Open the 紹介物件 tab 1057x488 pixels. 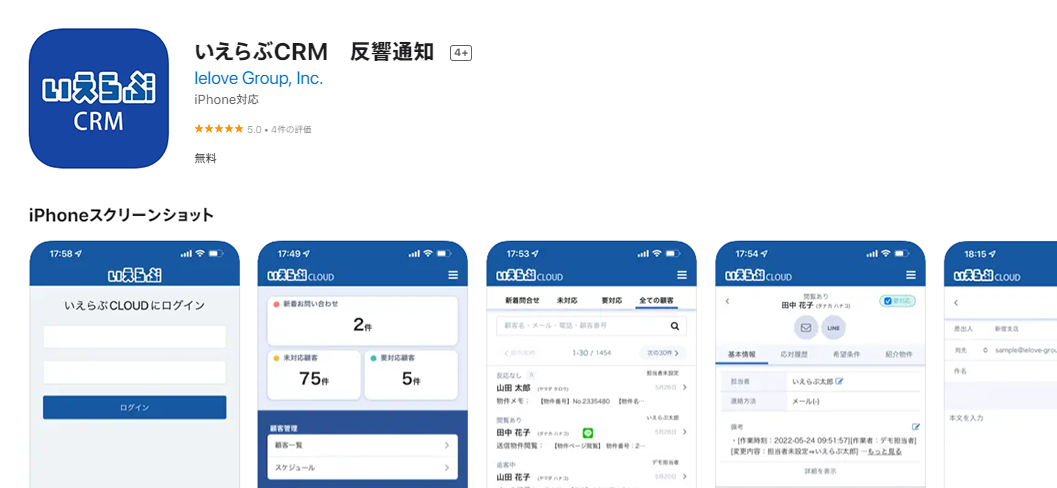tap(899, 354)
